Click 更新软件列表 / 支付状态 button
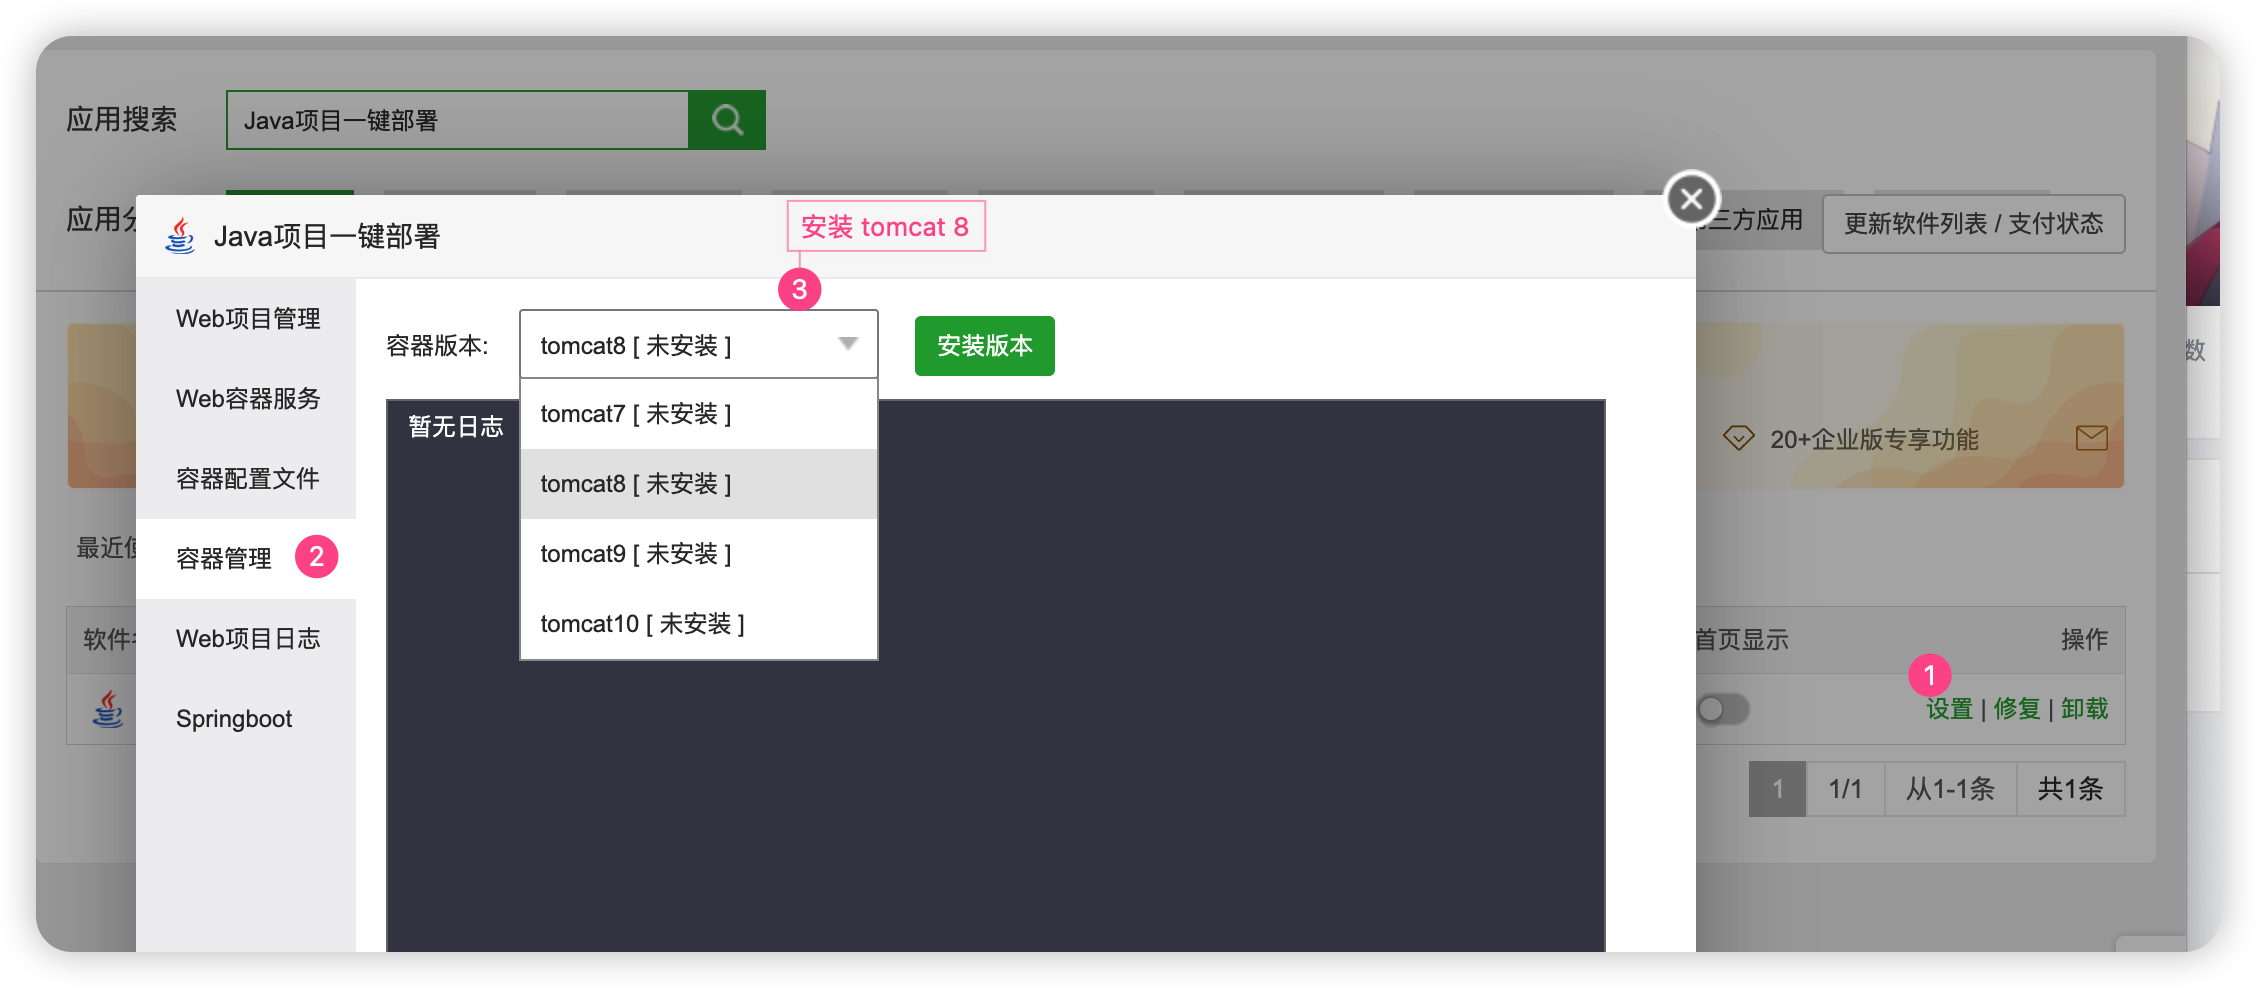Viewport: 2256px width, 988px height. click(1973, 224)
